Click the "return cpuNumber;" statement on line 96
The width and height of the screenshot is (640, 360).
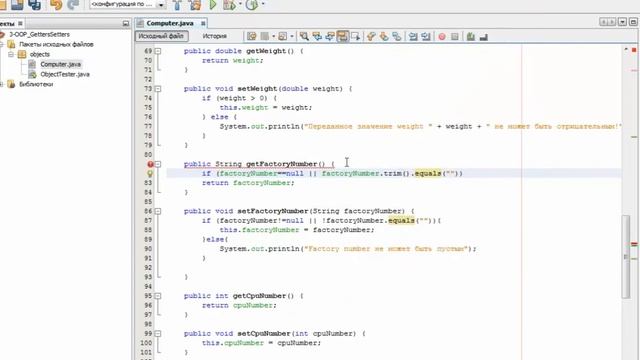239,305
